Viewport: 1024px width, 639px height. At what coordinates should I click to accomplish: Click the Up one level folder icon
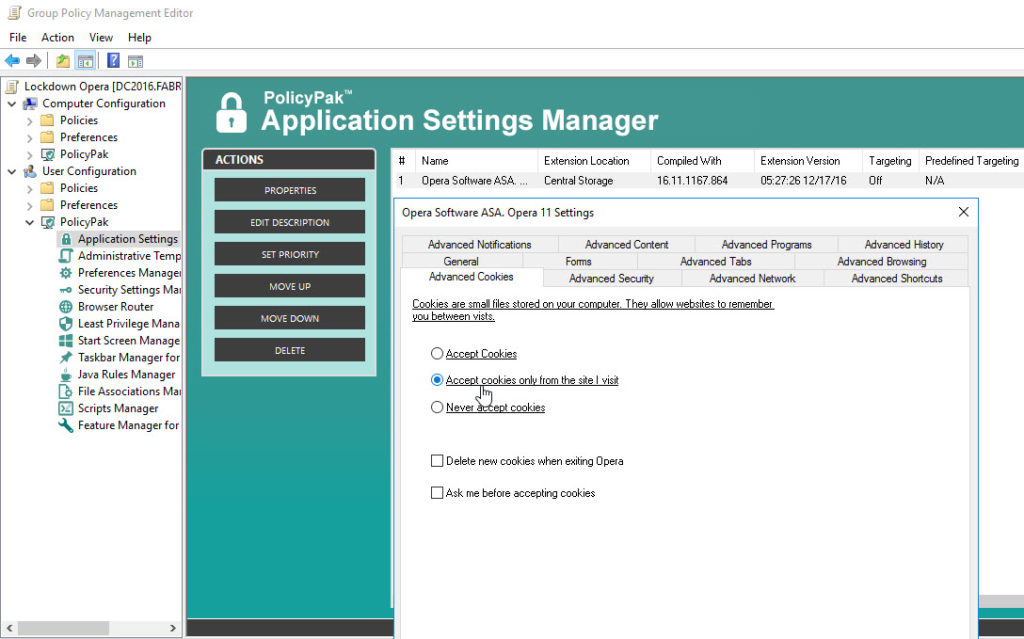63,61
